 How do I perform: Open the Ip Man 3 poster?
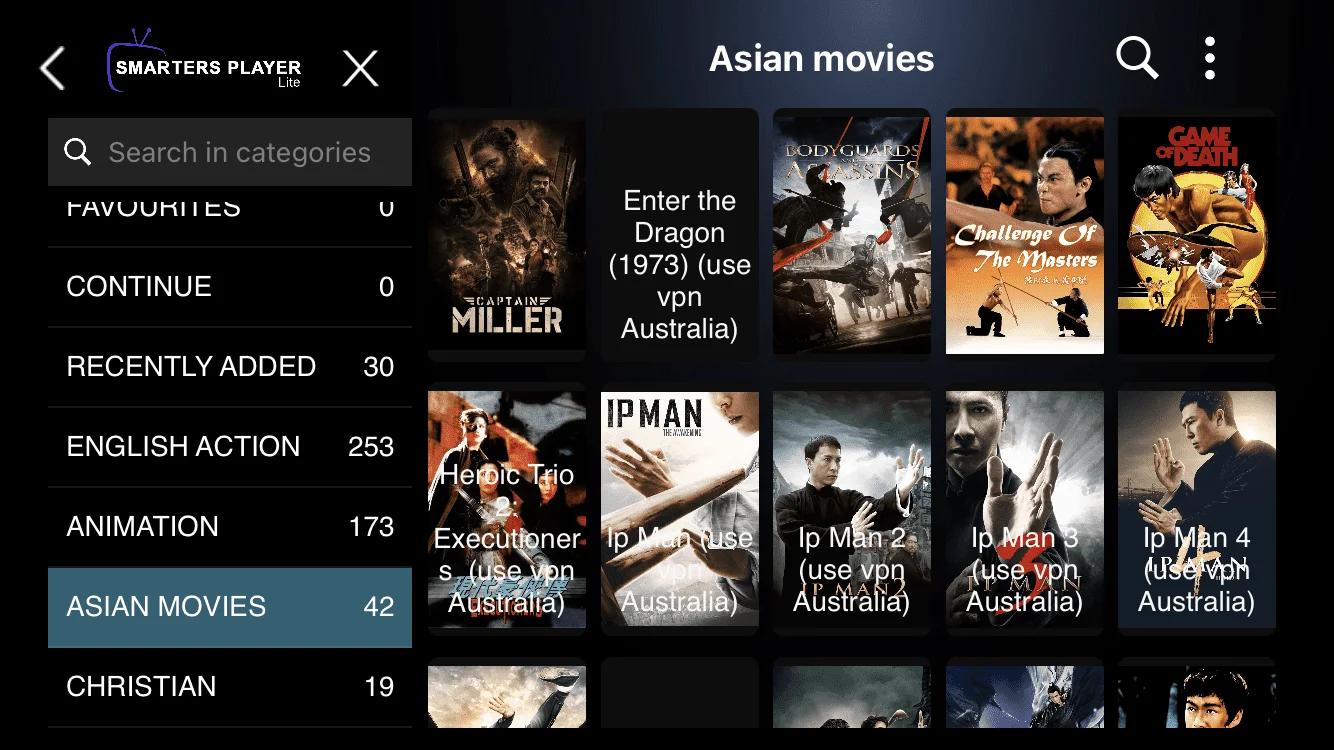(x=1025, y=510)
